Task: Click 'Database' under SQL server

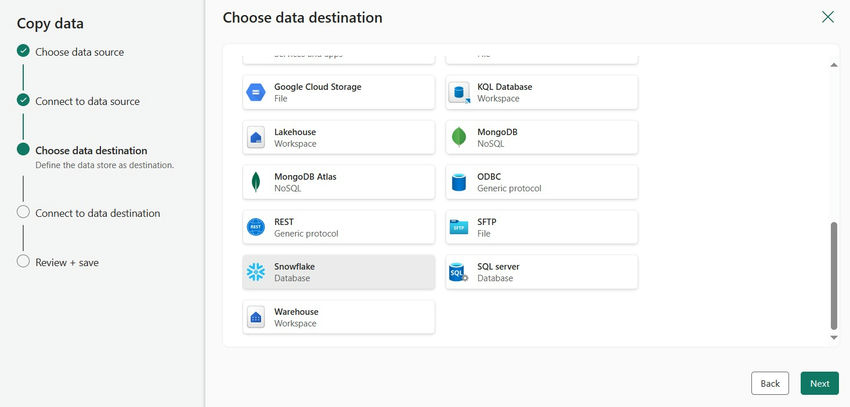Action: [x=495, y=278]
